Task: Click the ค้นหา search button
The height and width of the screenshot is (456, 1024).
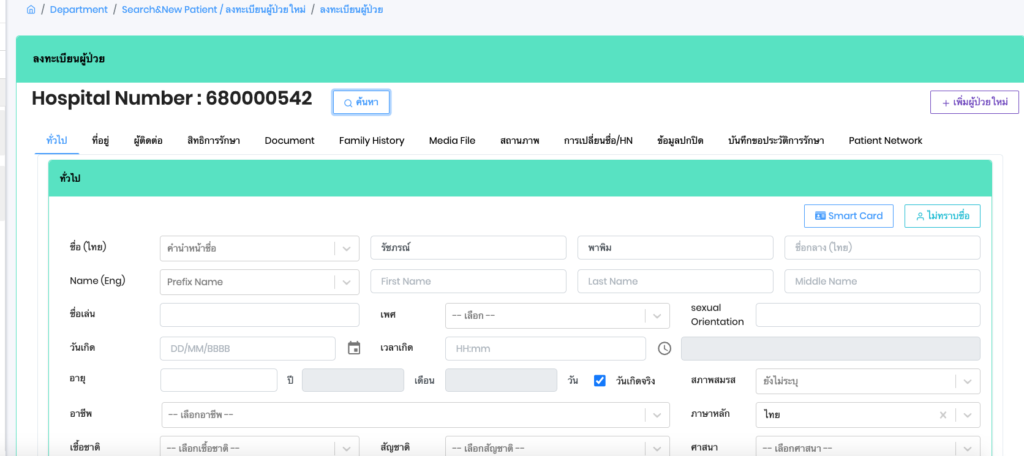Action: click(x=361, y=102)
